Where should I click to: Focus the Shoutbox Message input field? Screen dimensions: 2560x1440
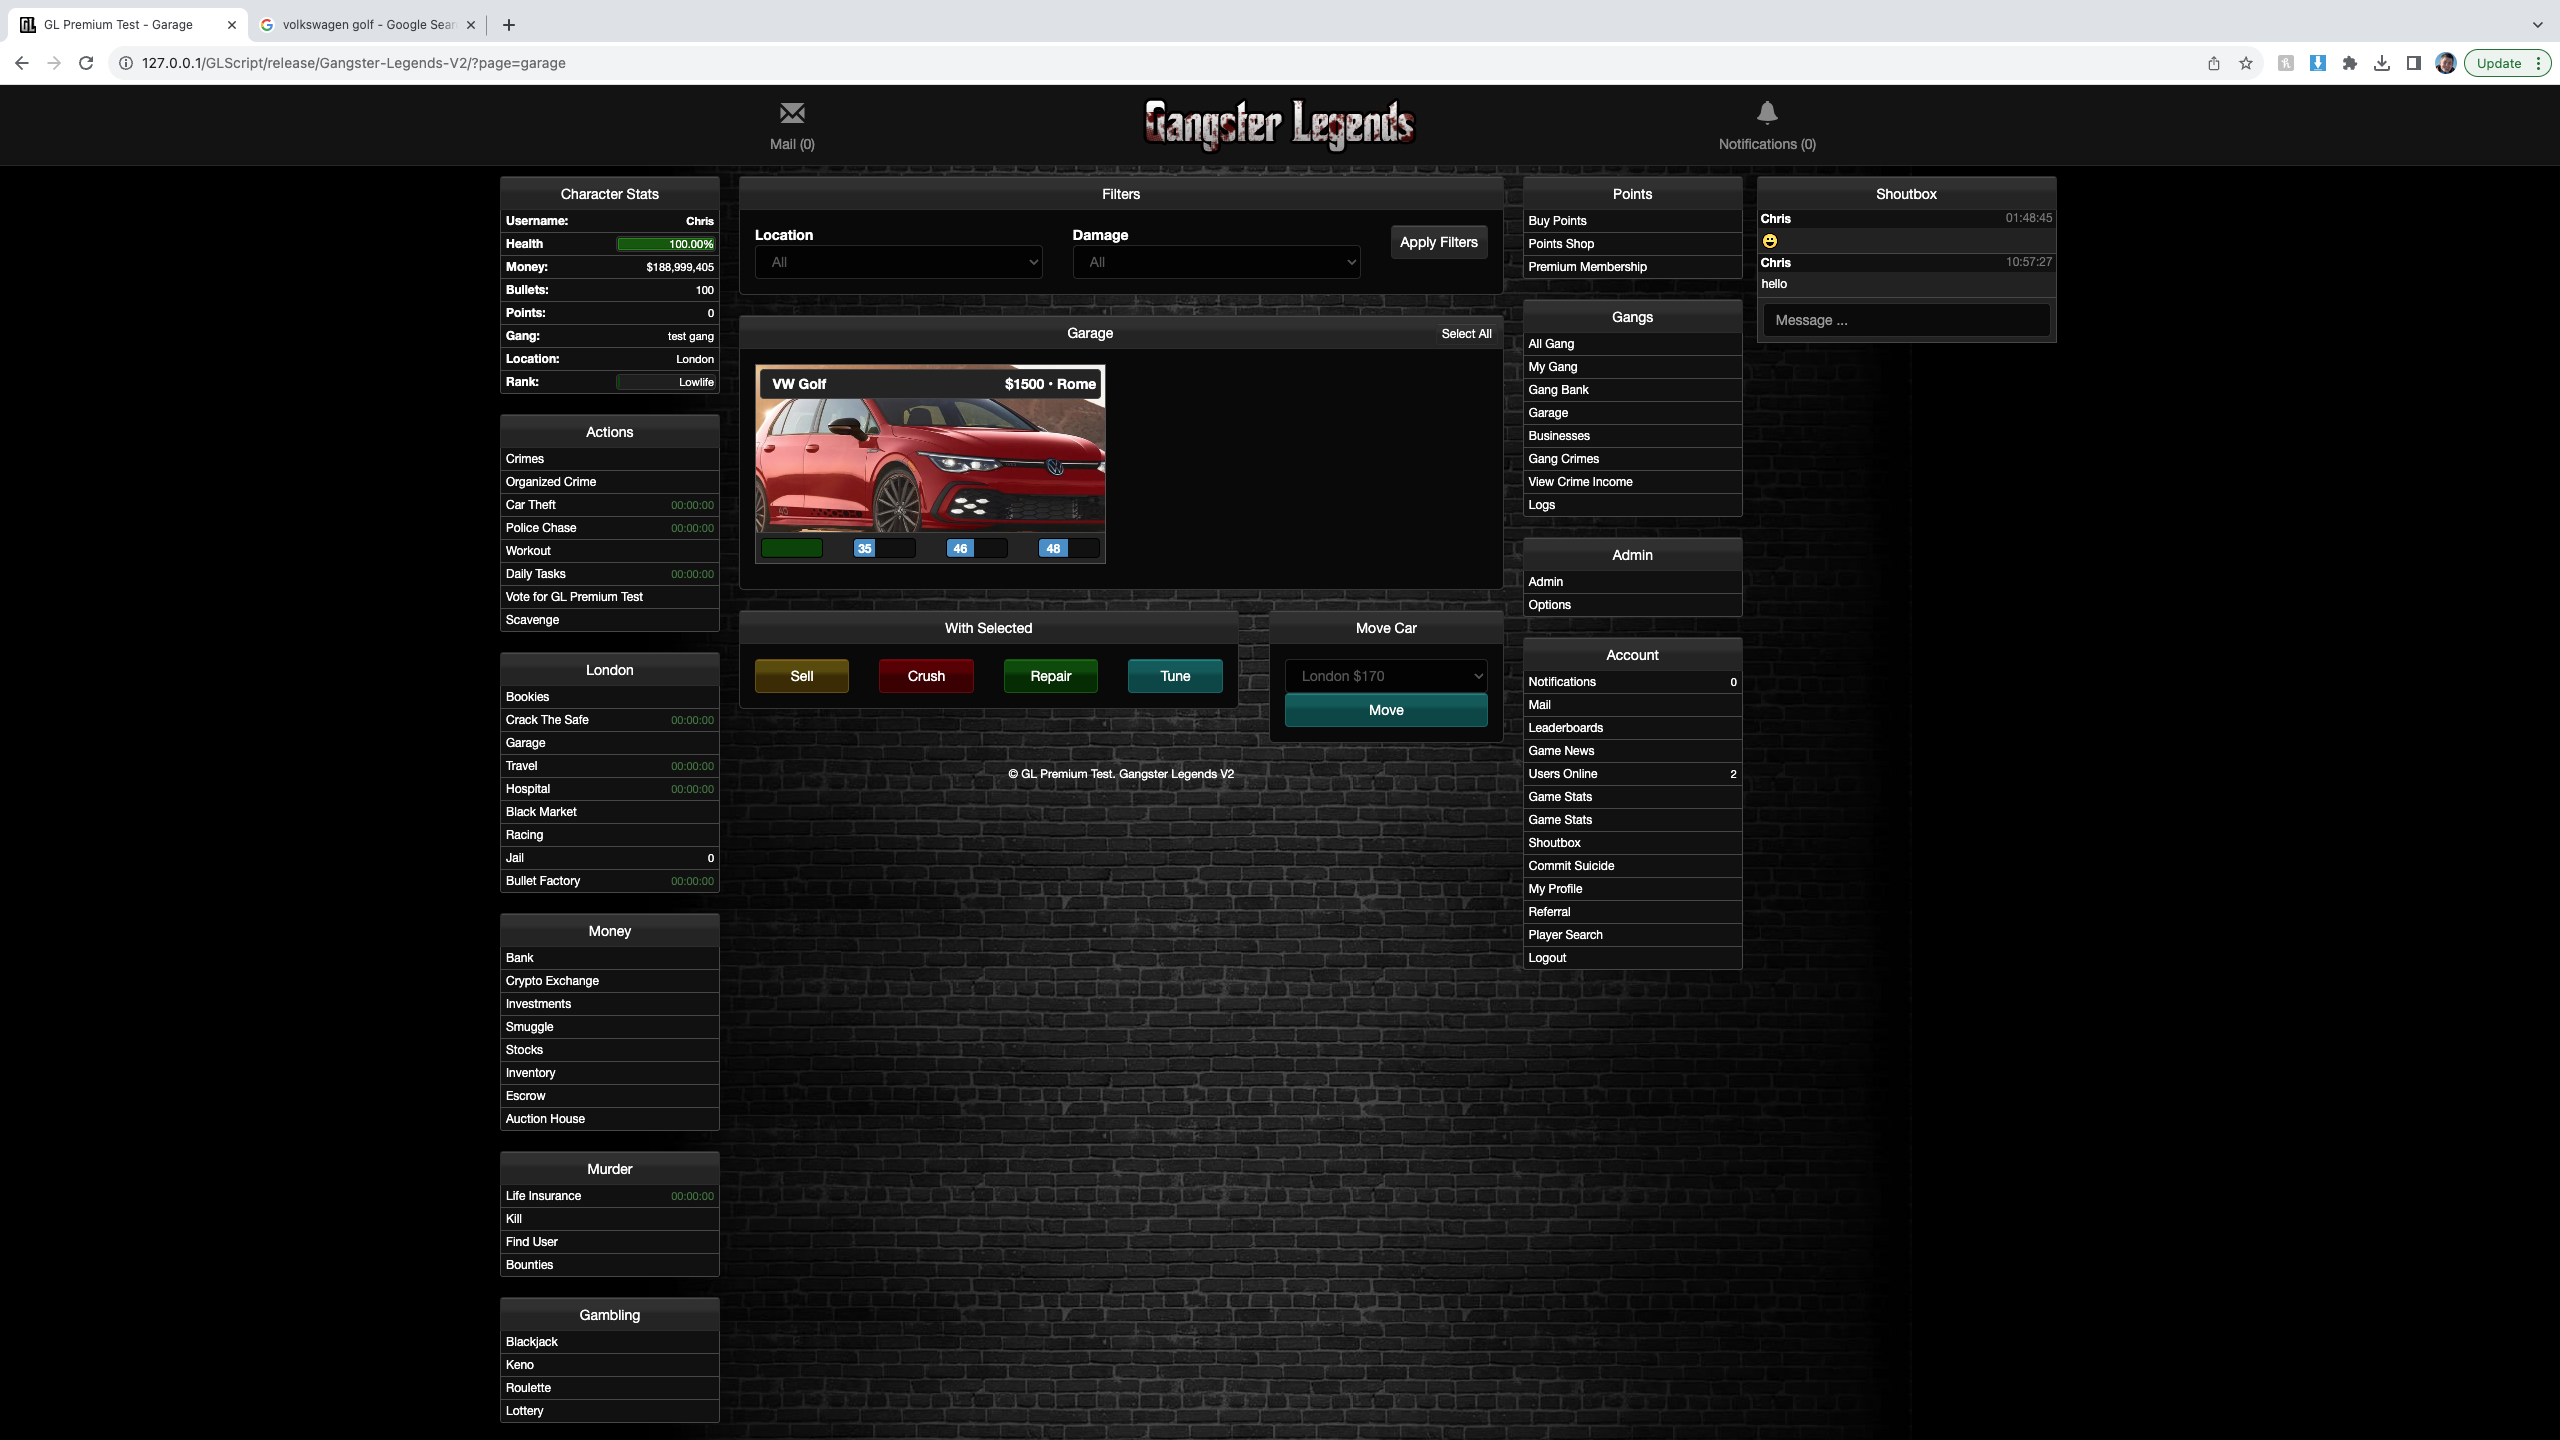(1906, 320)
